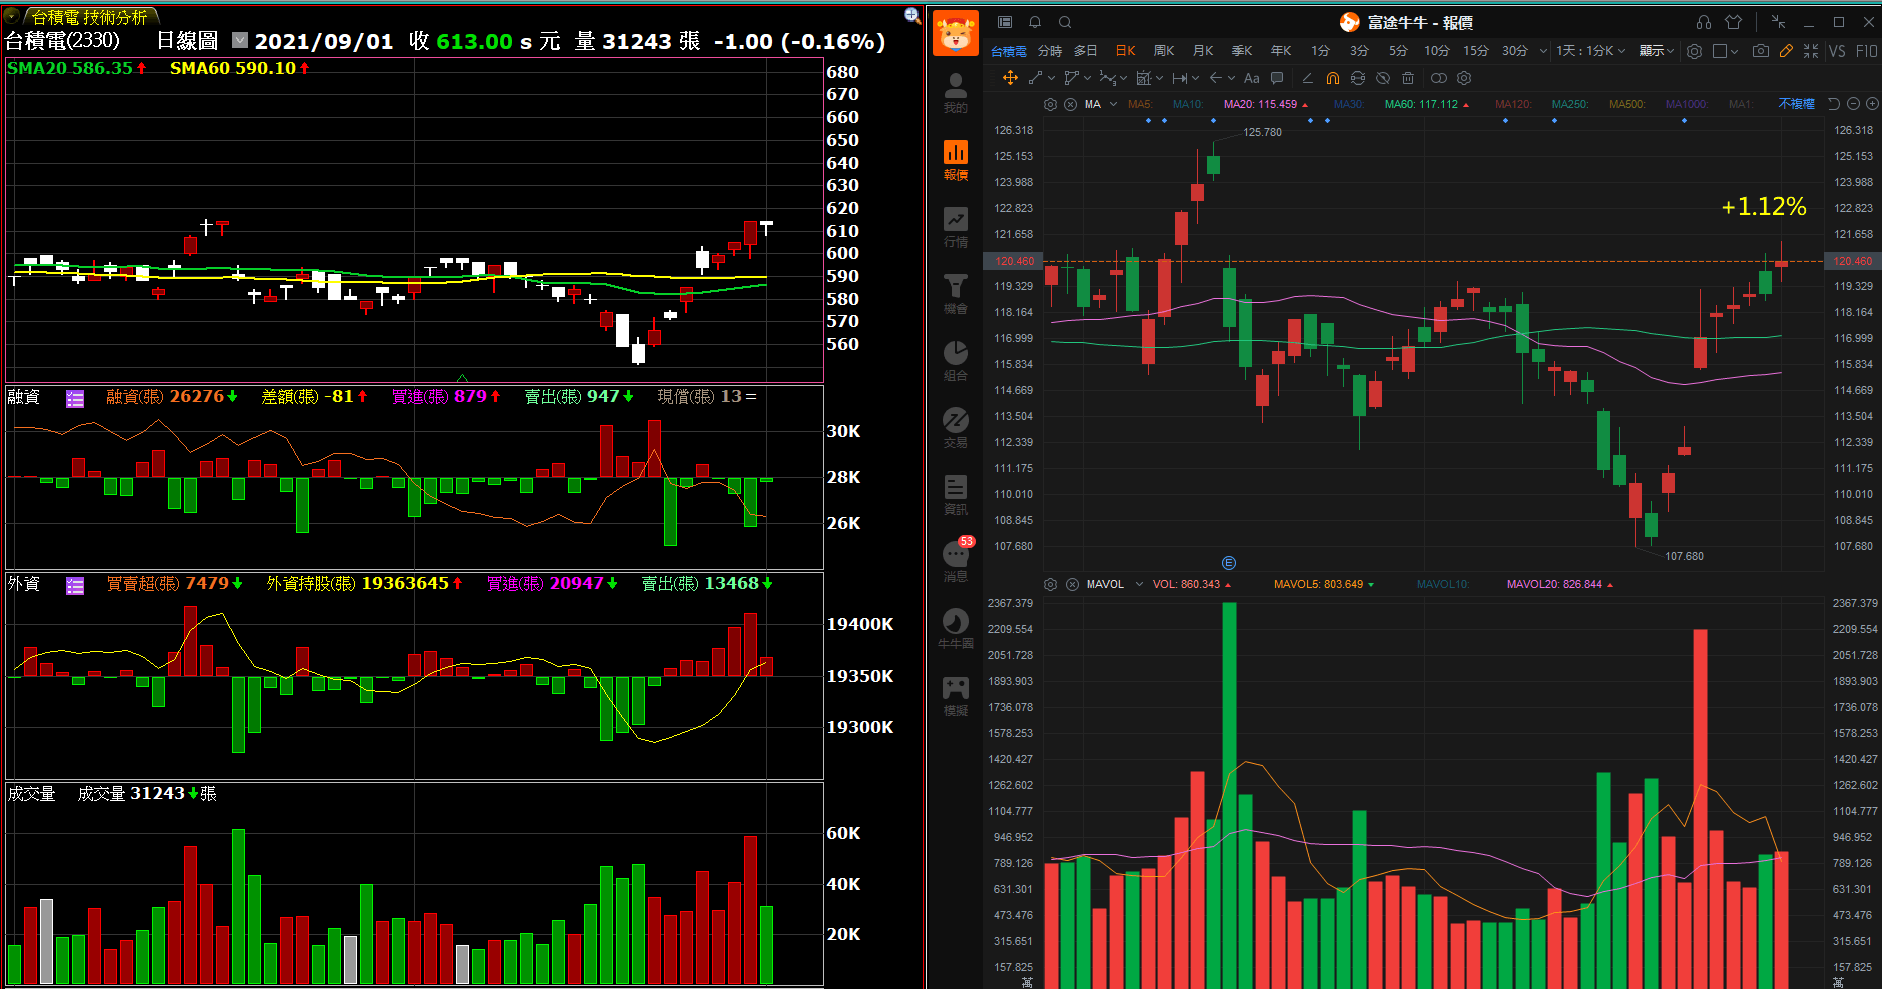This screenshot has width=1882, height=989.
Task: Expand the MA indicator dropdown arrow
Action: tap(1113, 104)
